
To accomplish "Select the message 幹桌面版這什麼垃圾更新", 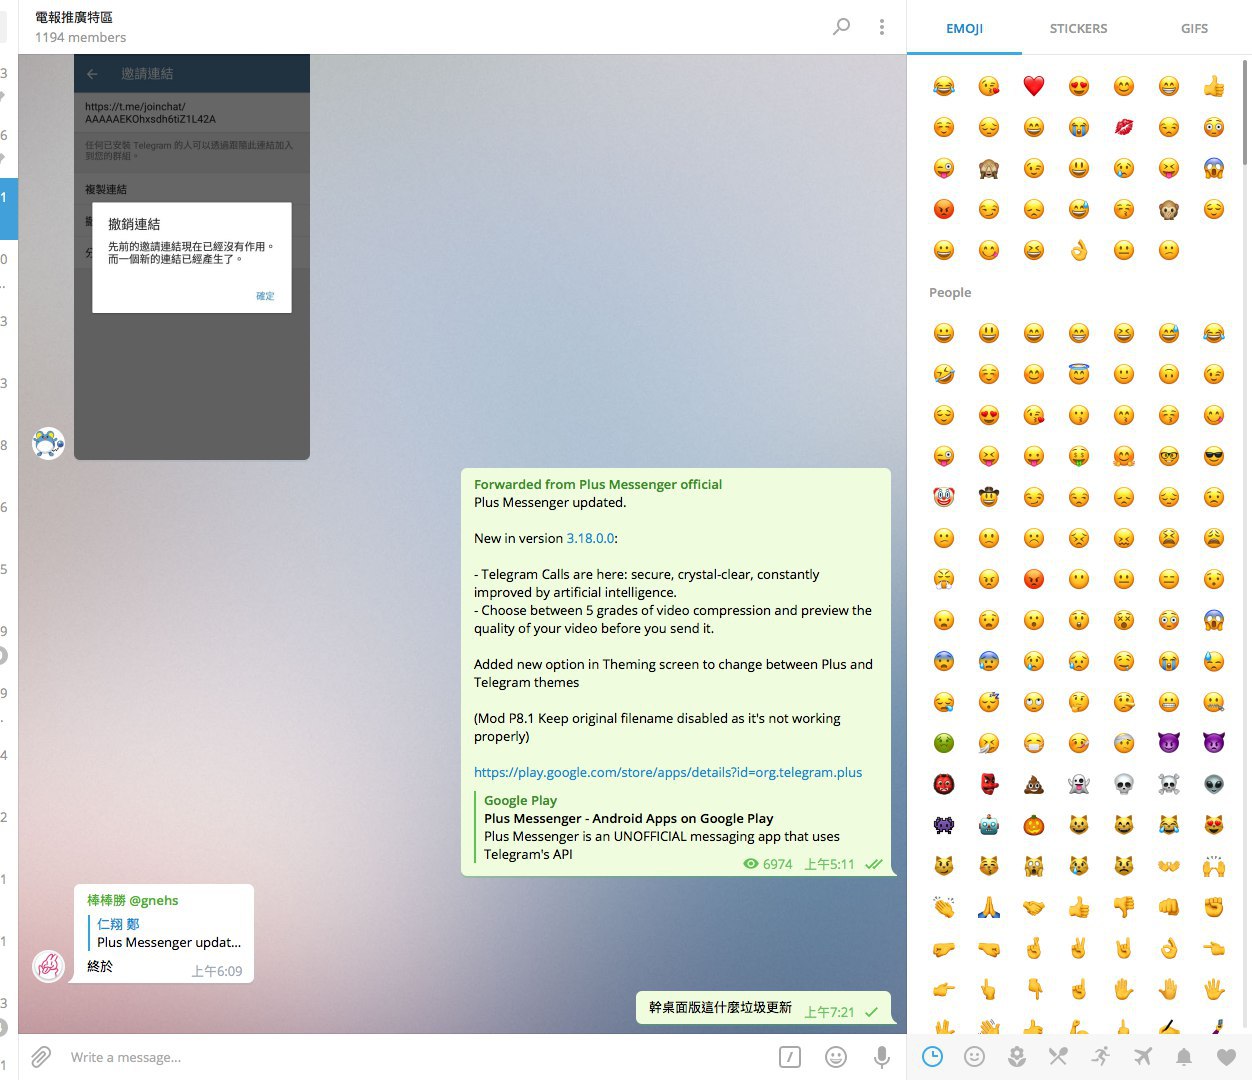I will (720, 1007).
